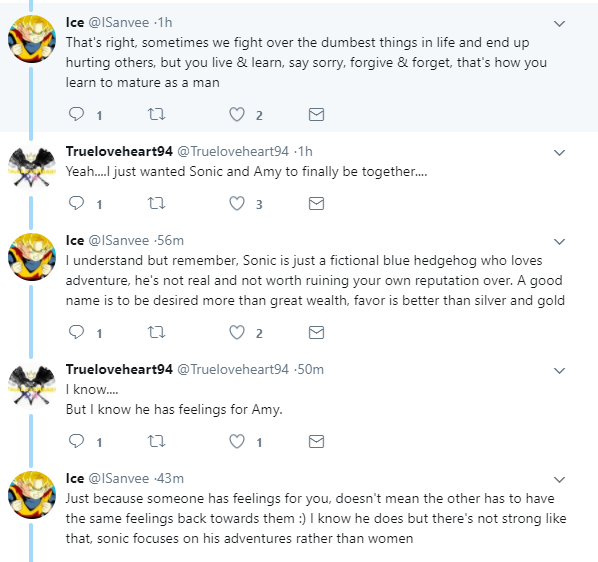
Task: Open Trueloveheart94's avatar on the 1h tweet
Action: coord(32,168)
